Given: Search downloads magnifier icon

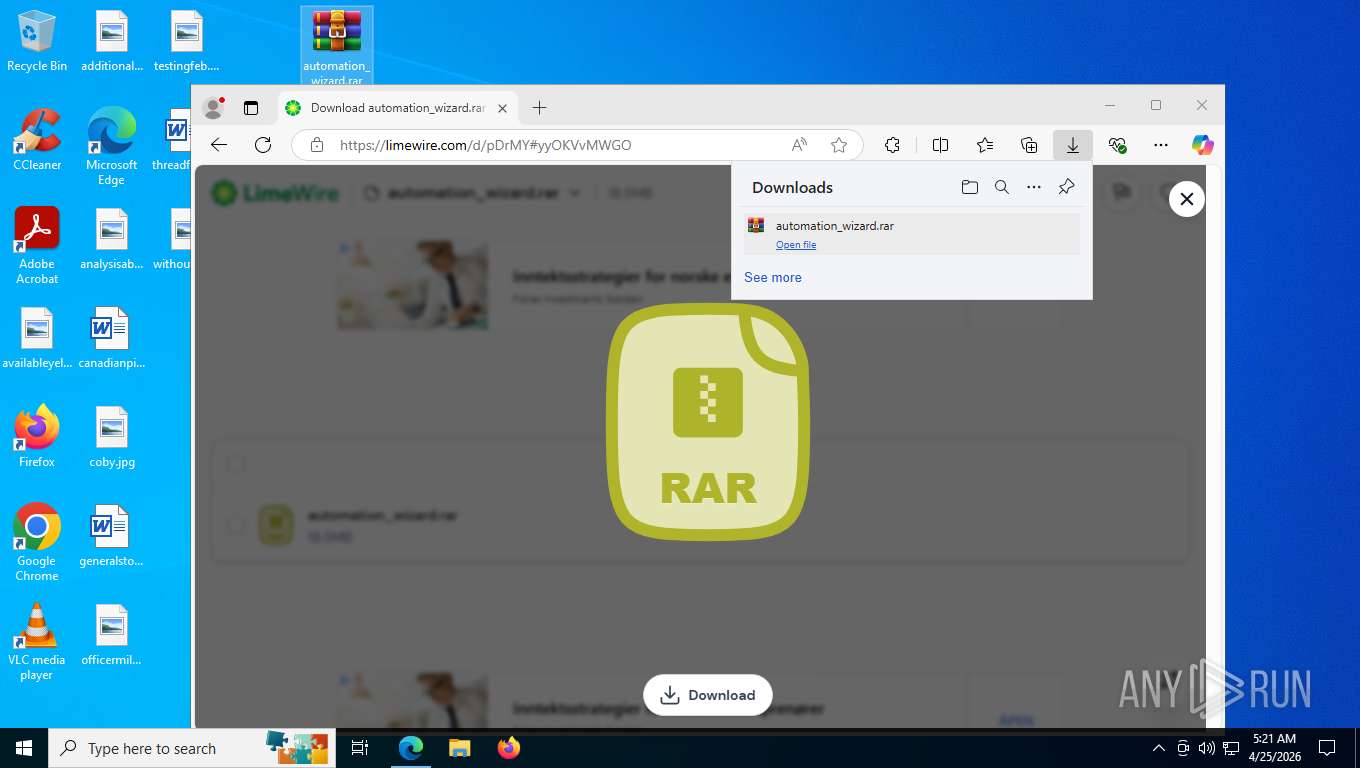Looking at the screenshot, I should click(x=1001, y=187).
